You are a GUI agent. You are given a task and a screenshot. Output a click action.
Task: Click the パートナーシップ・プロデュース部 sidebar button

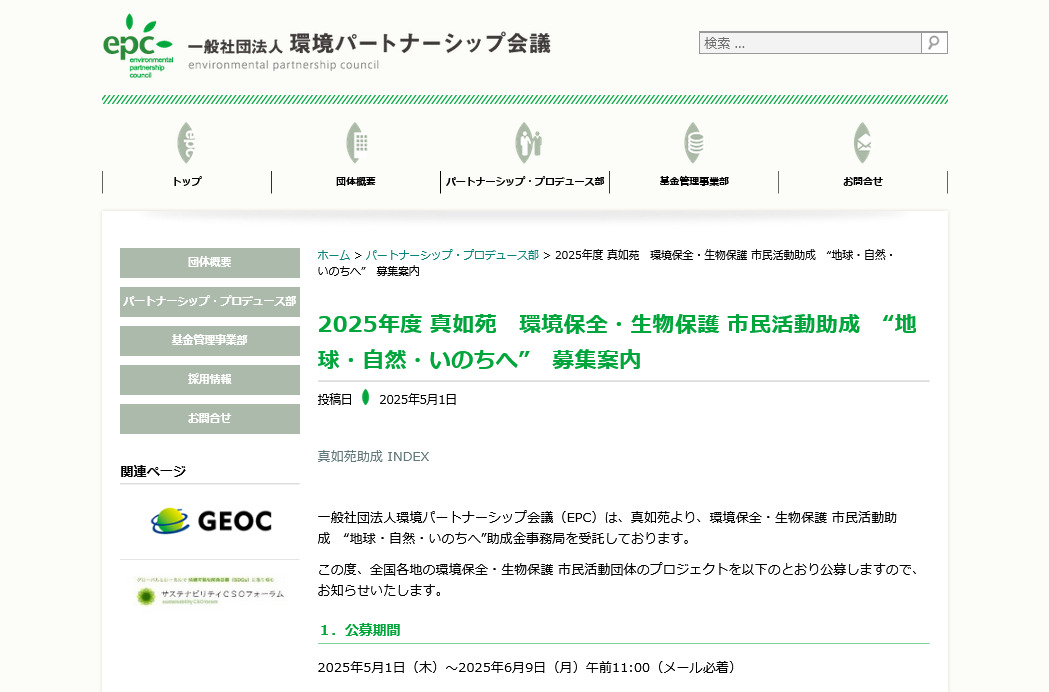click(x=209, y=301)
